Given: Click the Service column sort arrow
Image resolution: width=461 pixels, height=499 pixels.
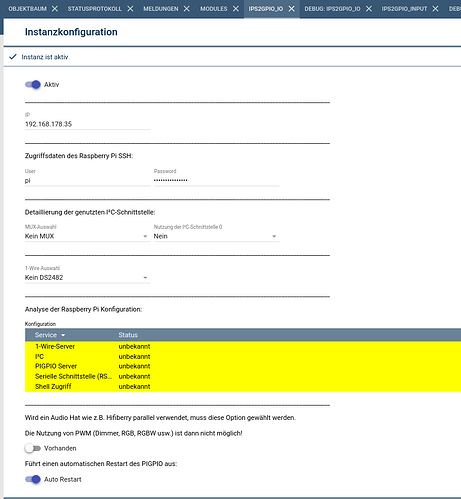Looking at the screenshot, I should (63, 335).
